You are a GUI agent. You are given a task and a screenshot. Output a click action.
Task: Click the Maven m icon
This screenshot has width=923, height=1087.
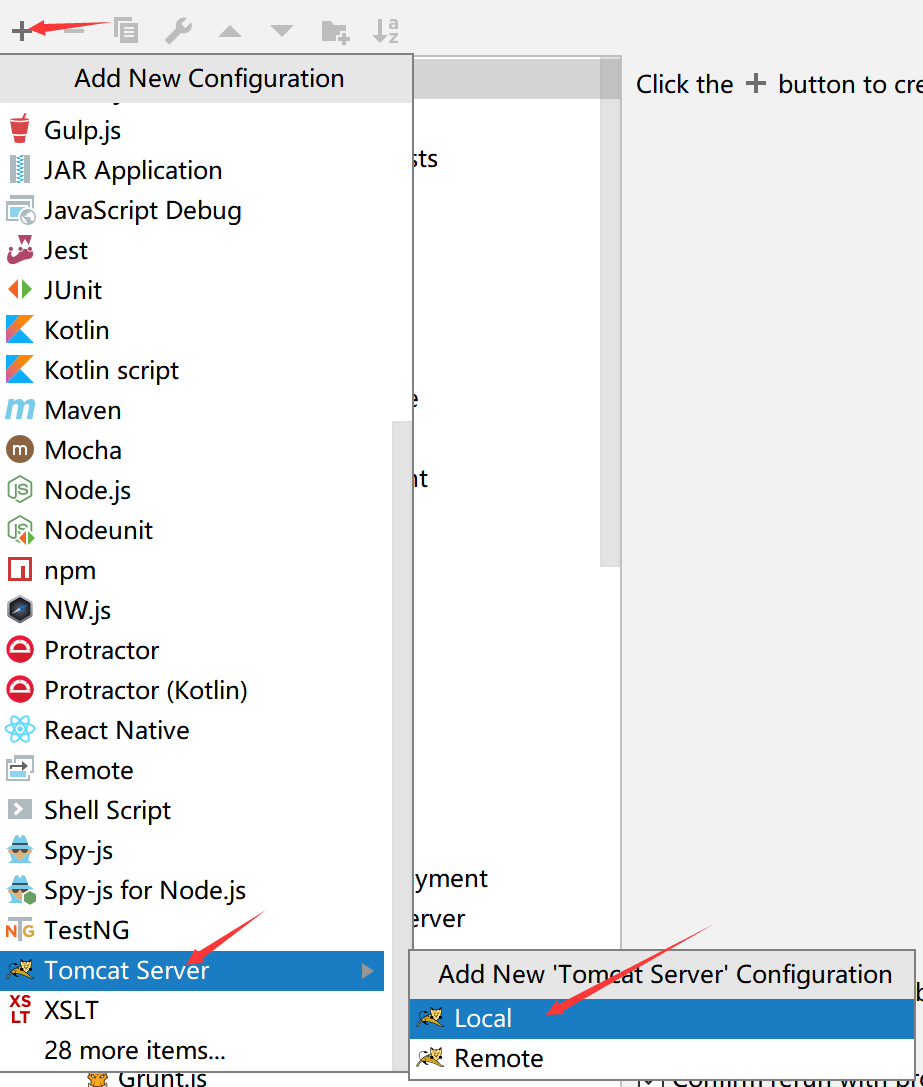pyautogui.click(x=19, y=409)
